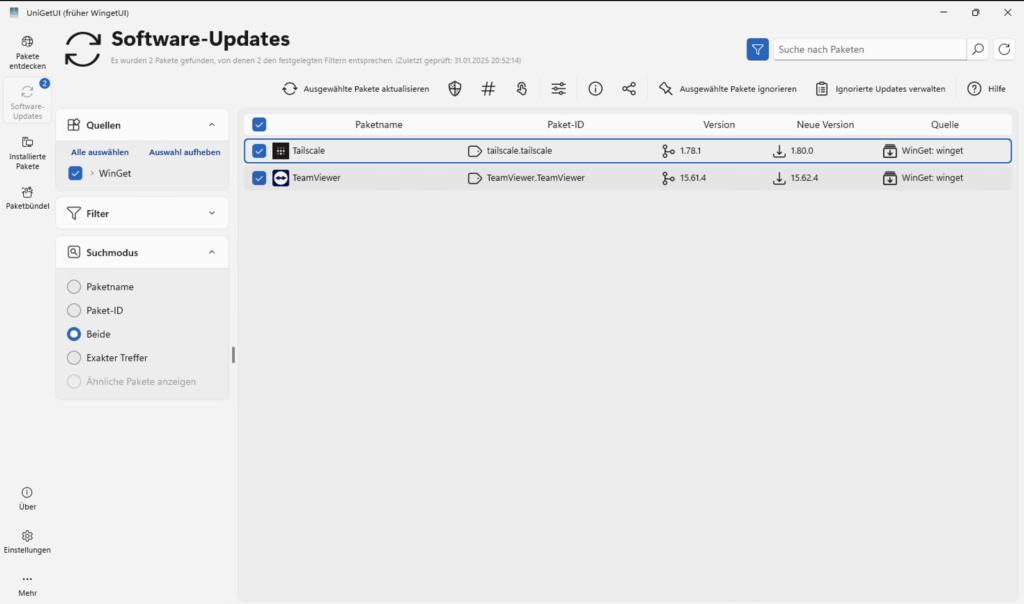This screenshot has width=1024, height=604.
Task: Sort by the Paketname column header
Action: coord(379,125)
